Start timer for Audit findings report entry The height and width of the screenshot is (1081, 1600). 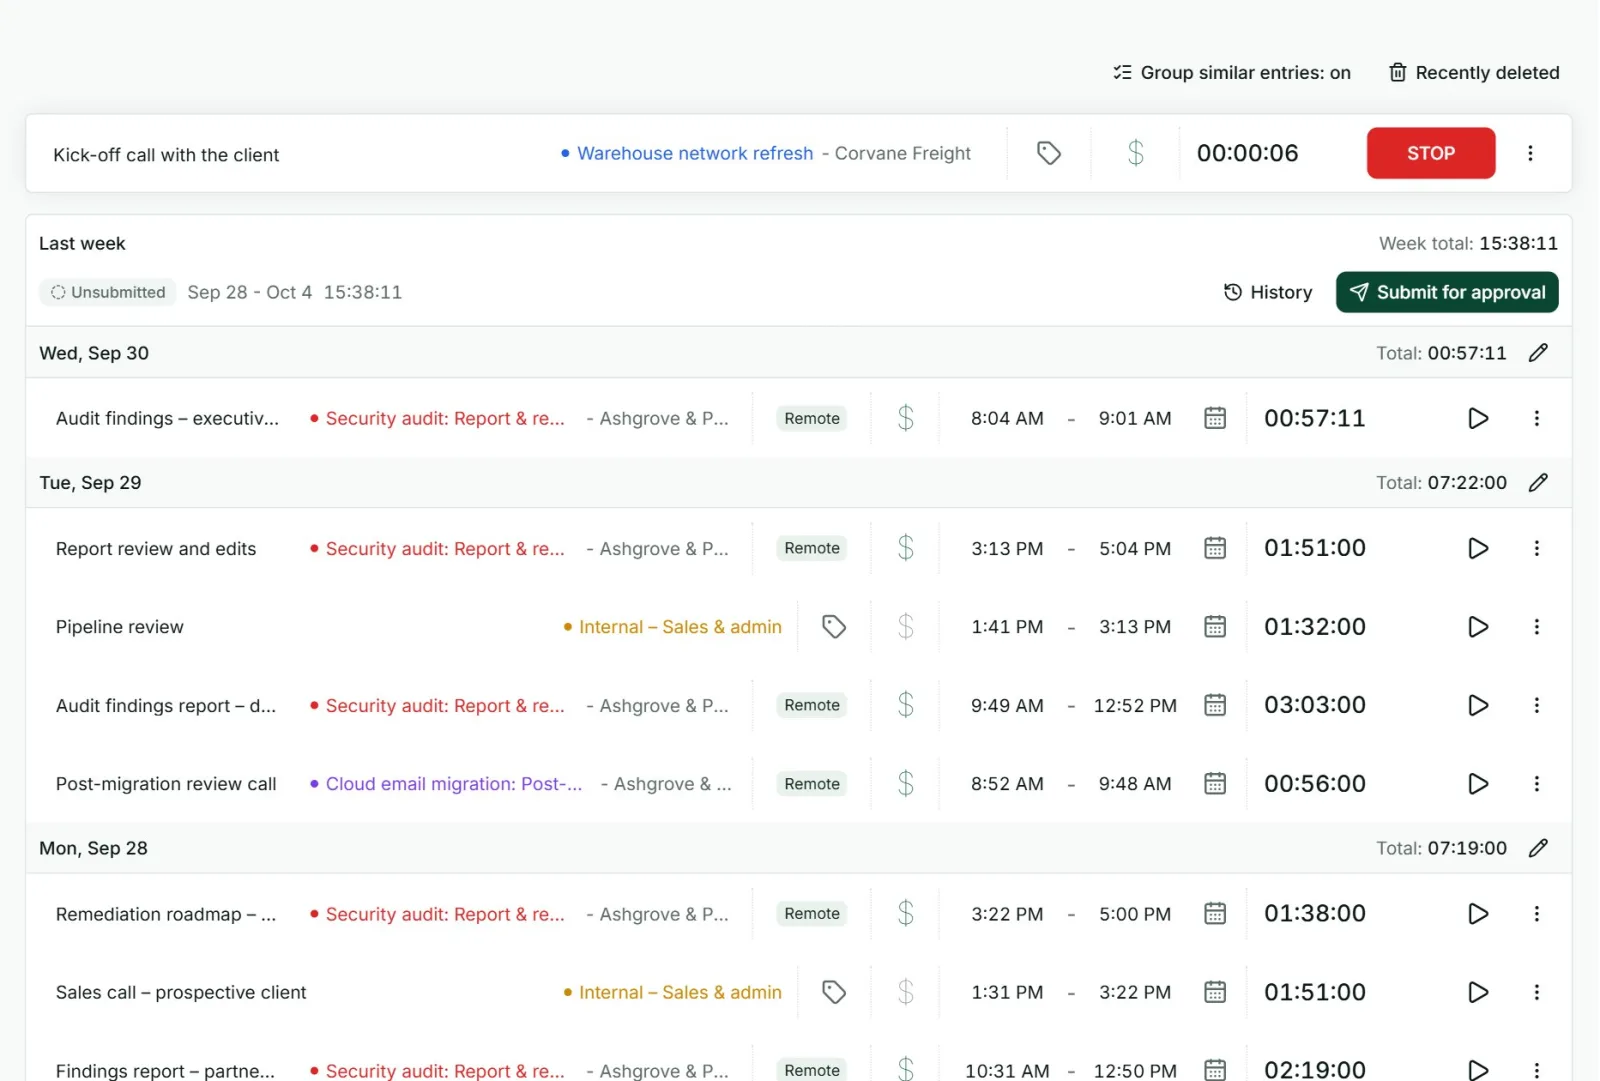(x=1478, y=705)
